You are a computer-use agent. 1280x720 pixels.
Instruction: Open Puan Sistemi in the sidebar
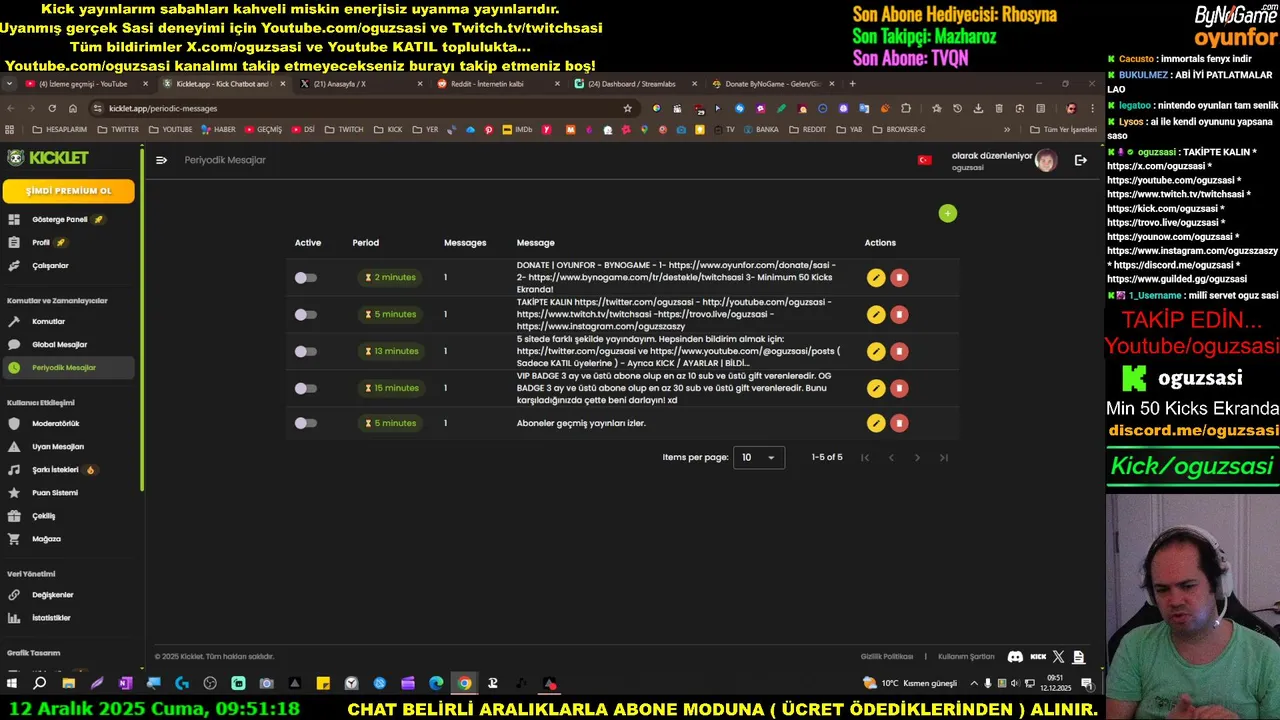point(68,492)
